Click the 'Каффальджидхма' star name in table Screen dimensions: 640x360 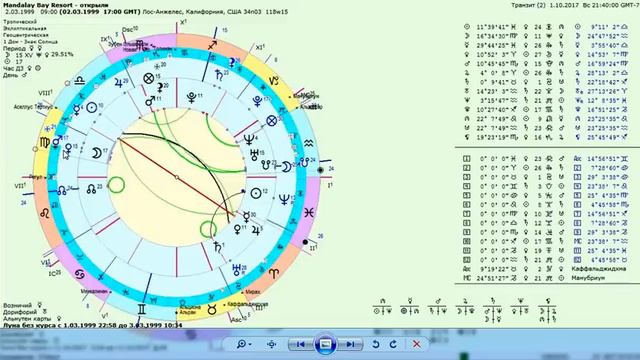point(599,269)
